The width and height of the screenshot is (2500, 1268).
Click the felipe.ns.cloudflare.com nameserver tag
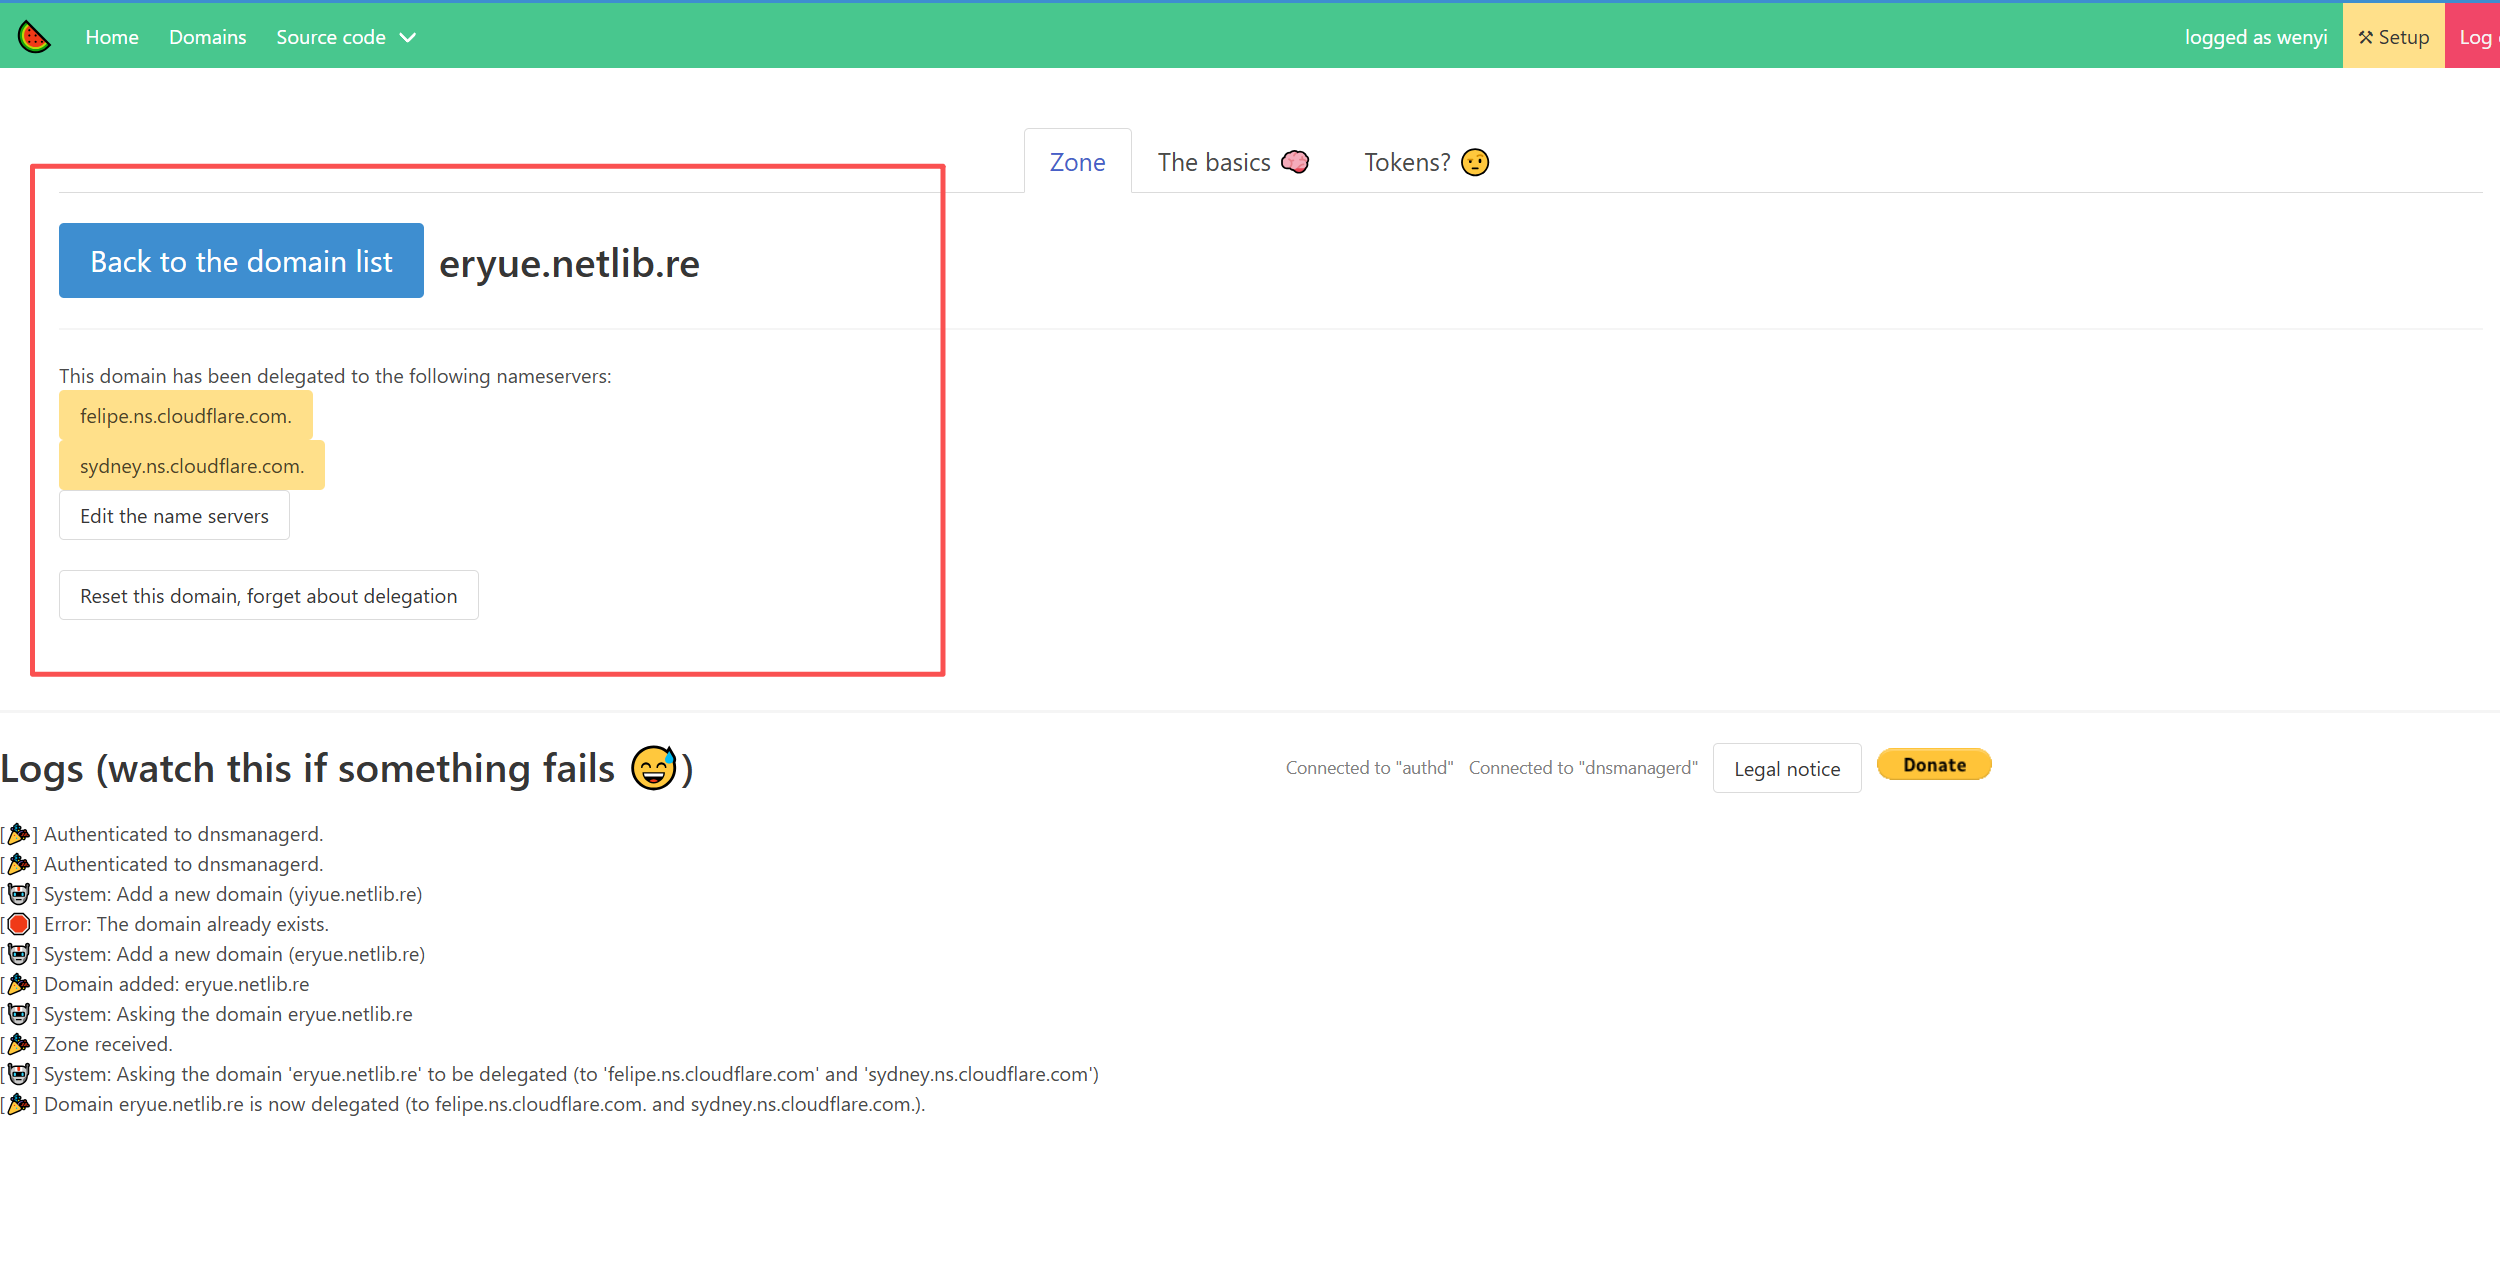pos(185,416)
